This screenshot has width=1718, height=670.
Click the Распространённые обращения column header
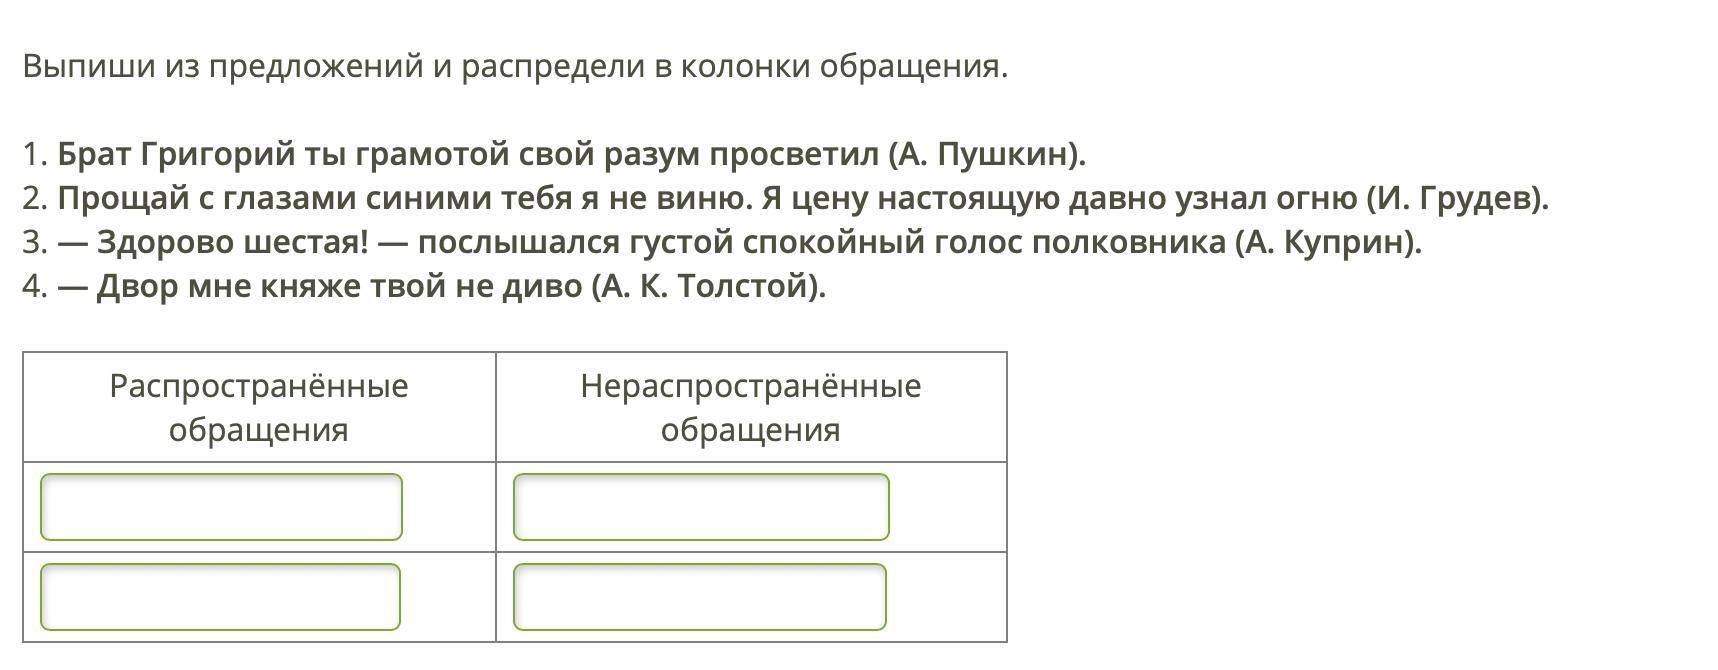coord(259,407)
